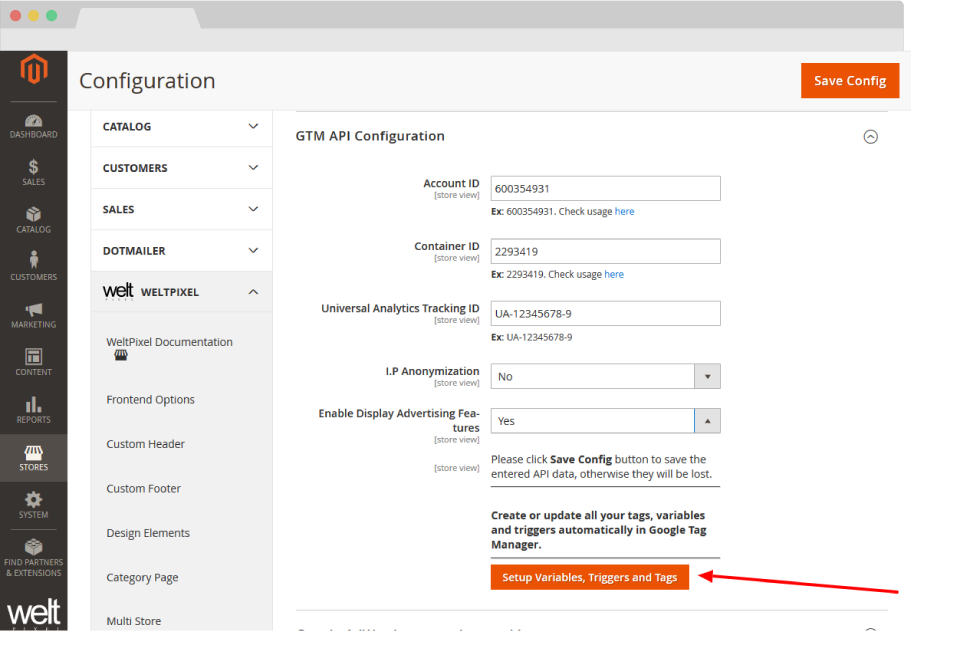This screenshot has width=960, height=647.
Task: Click the Magento logo icon
Action: tap(34, 70)
